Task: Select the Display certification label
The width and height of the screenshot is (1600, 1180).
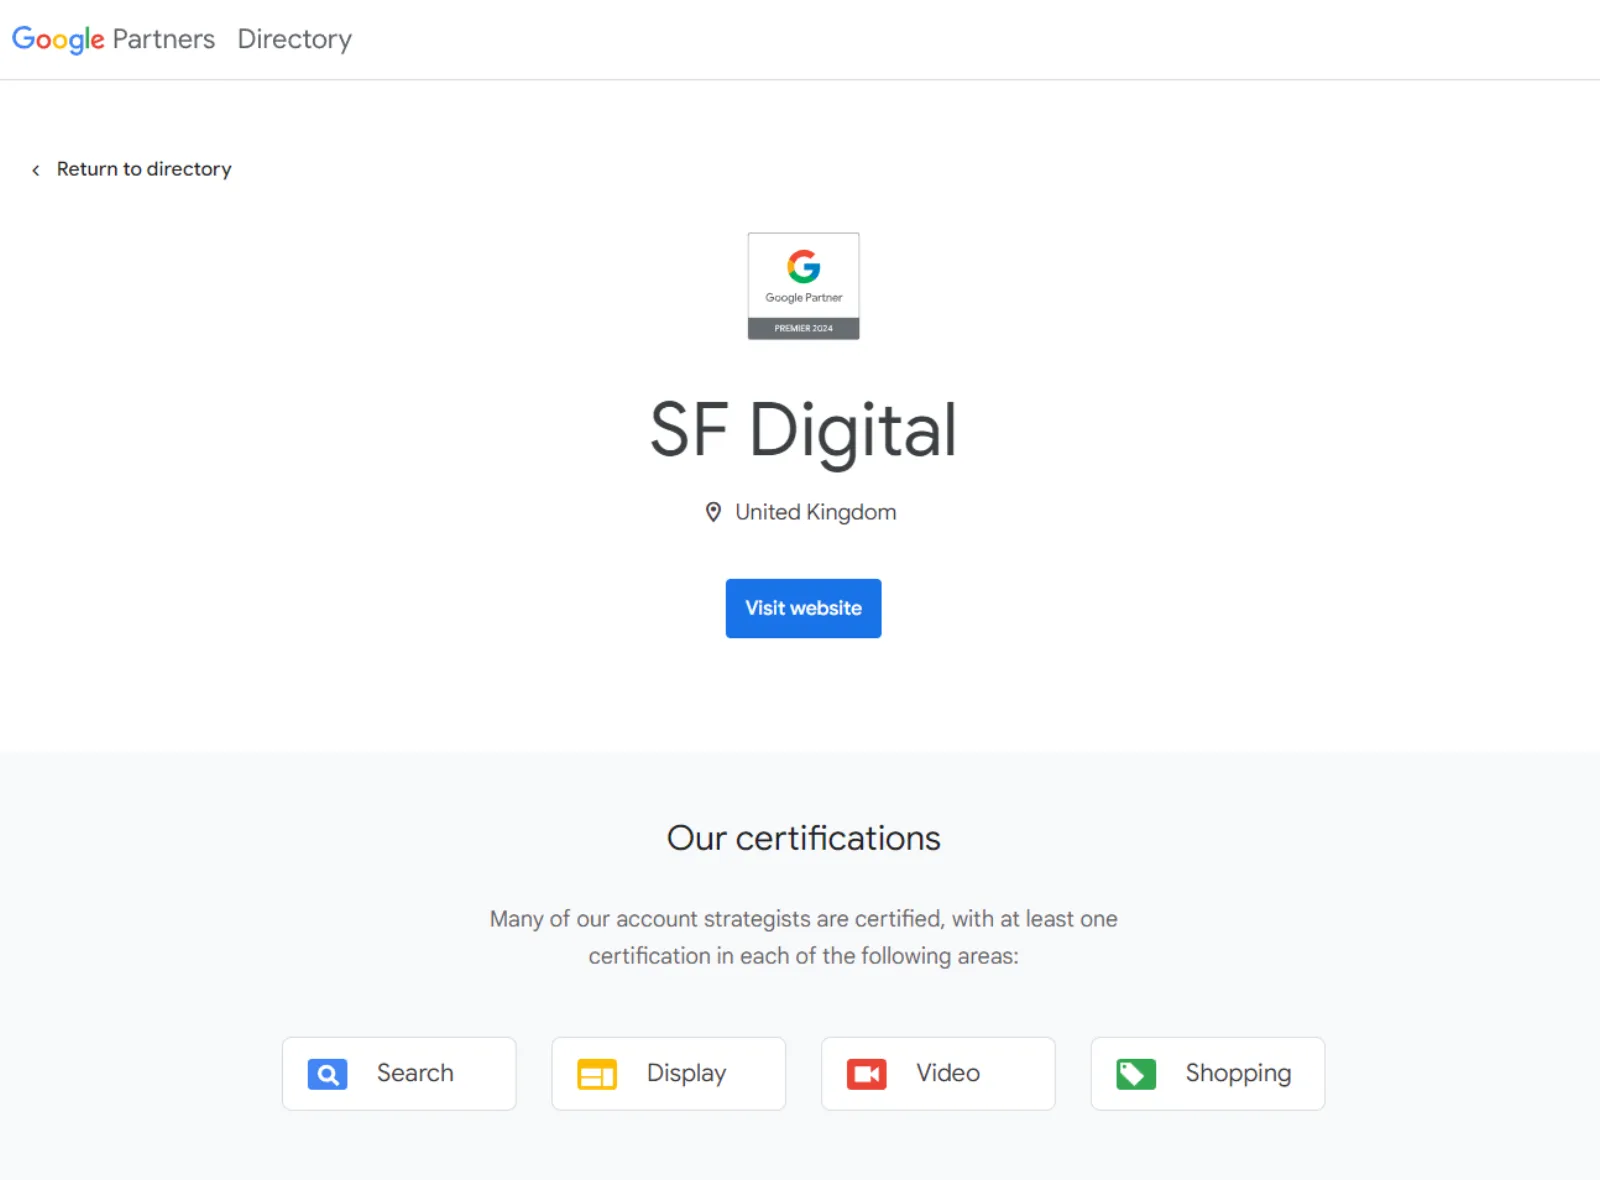Action: point(686,1073)
